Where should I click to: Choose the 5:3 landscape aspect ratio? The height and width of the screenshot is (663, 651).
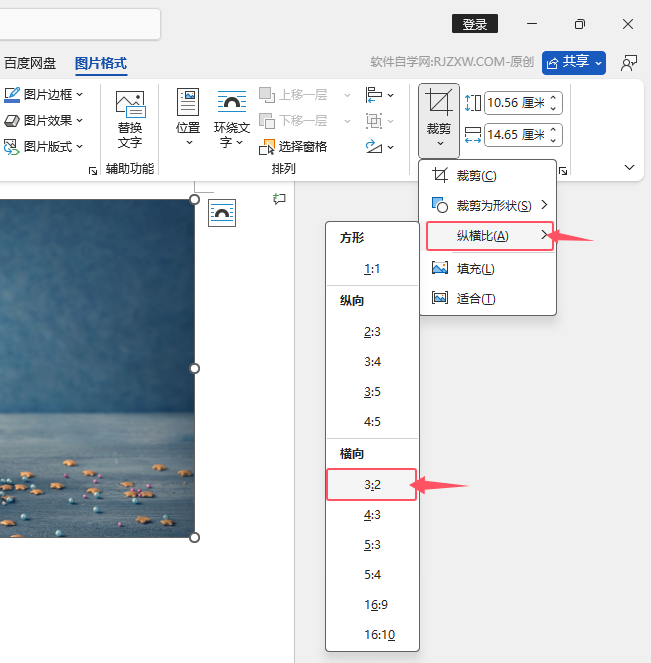pos(372,545)
